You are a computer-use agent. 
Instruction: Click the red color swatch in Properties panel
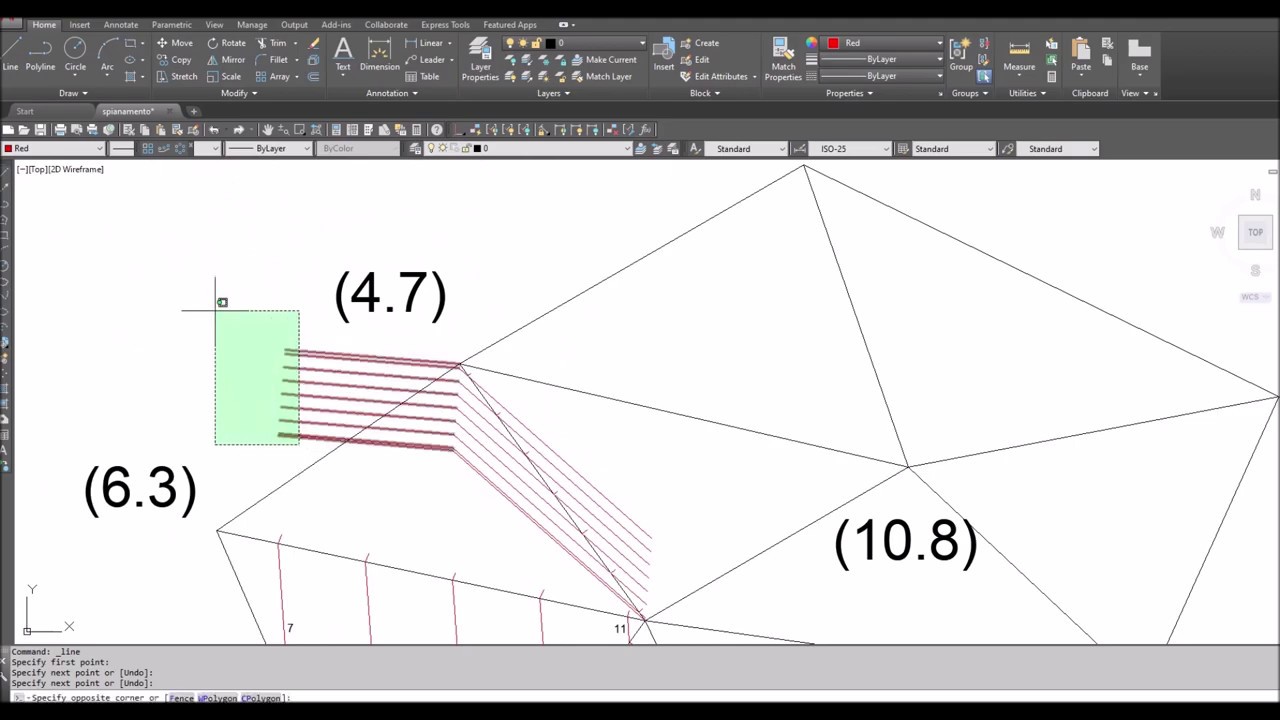(x=833, y=43)
